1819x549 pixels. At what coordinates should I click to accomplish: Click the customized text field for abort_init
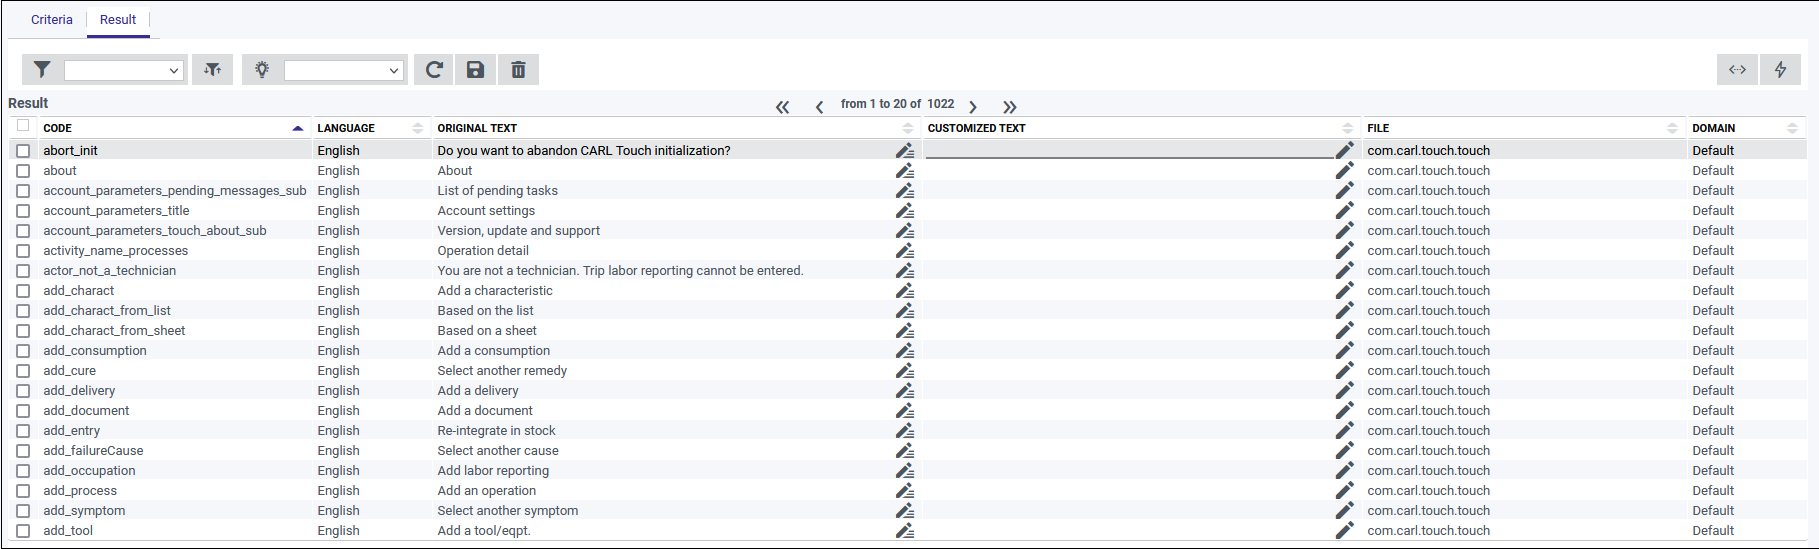click(1130, 150)
